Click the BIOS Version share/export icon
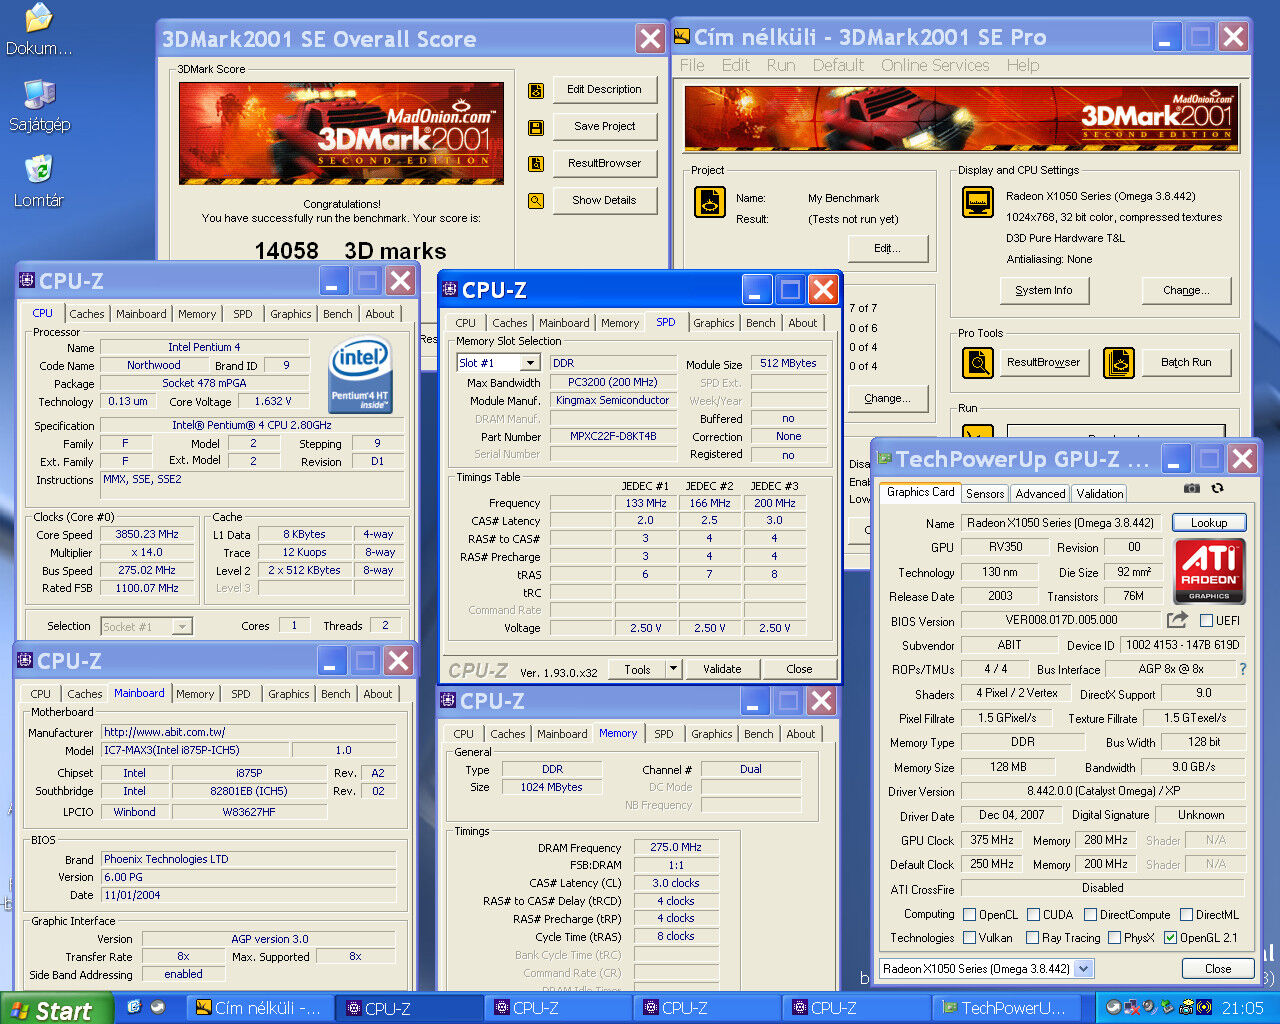This screenshot has height=1024, width=1280. coord(1177,620)
